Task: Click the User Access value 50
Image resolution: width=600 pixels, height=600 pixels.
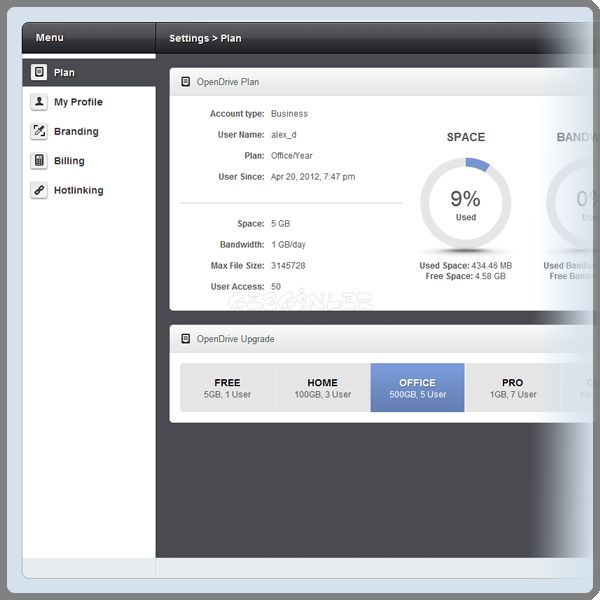Action: coord(276,287)
